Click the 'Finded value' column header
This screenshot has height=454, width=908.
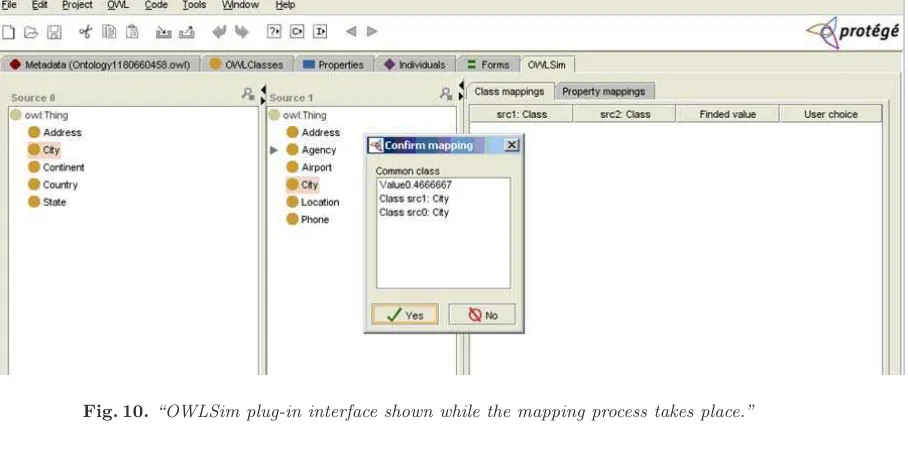tap(728, 114)
